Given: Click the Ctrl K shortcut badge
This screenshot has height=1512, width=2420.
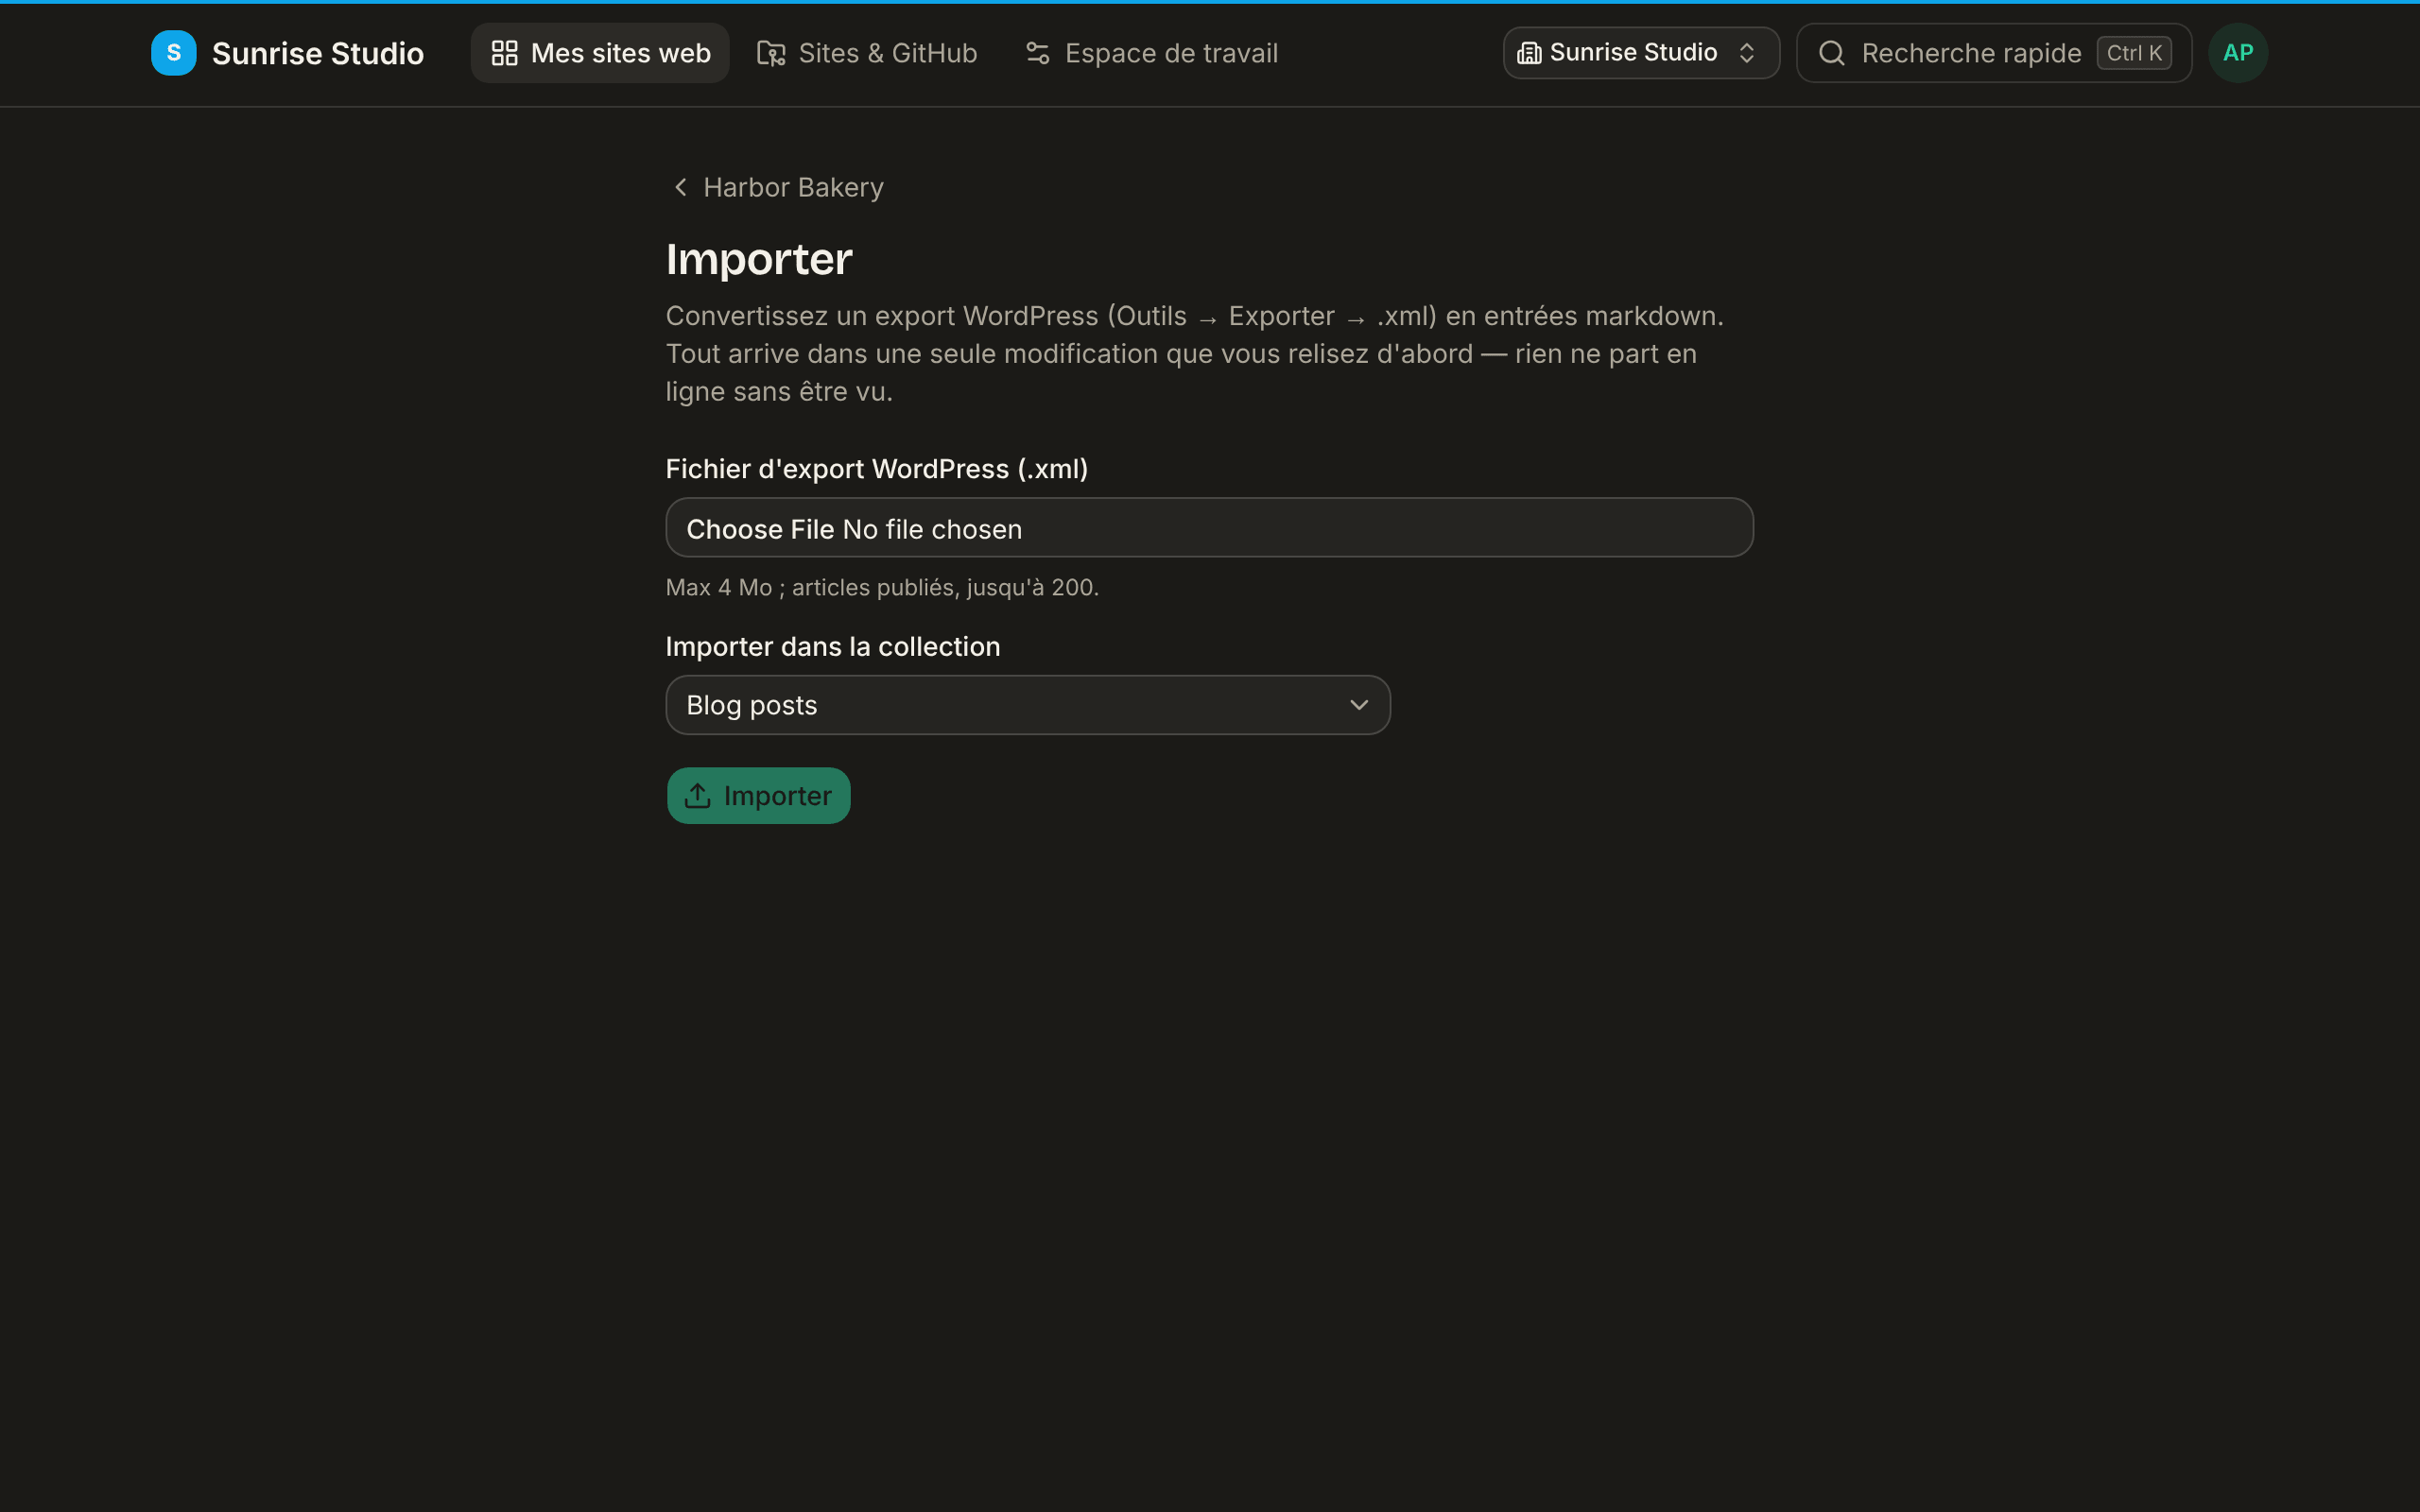Looking at the screenshot, I should click(2134, 53).
